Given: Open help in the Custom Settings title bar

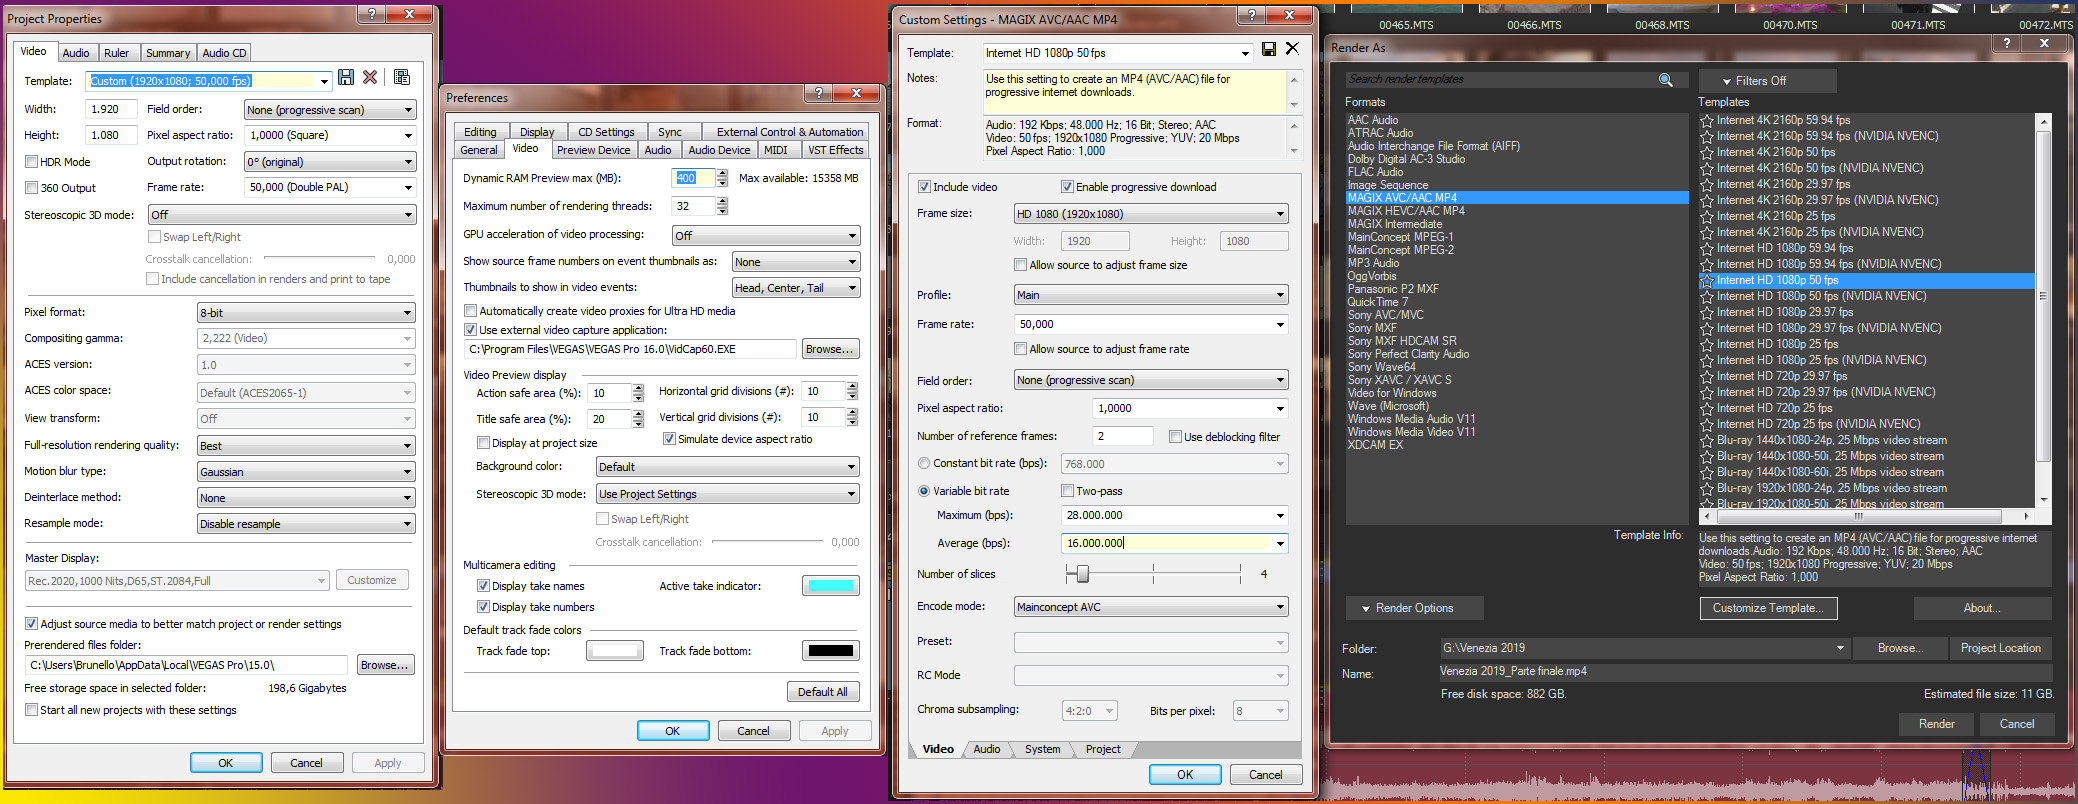Looking at the screenshot, I should tap(1252, 15).
